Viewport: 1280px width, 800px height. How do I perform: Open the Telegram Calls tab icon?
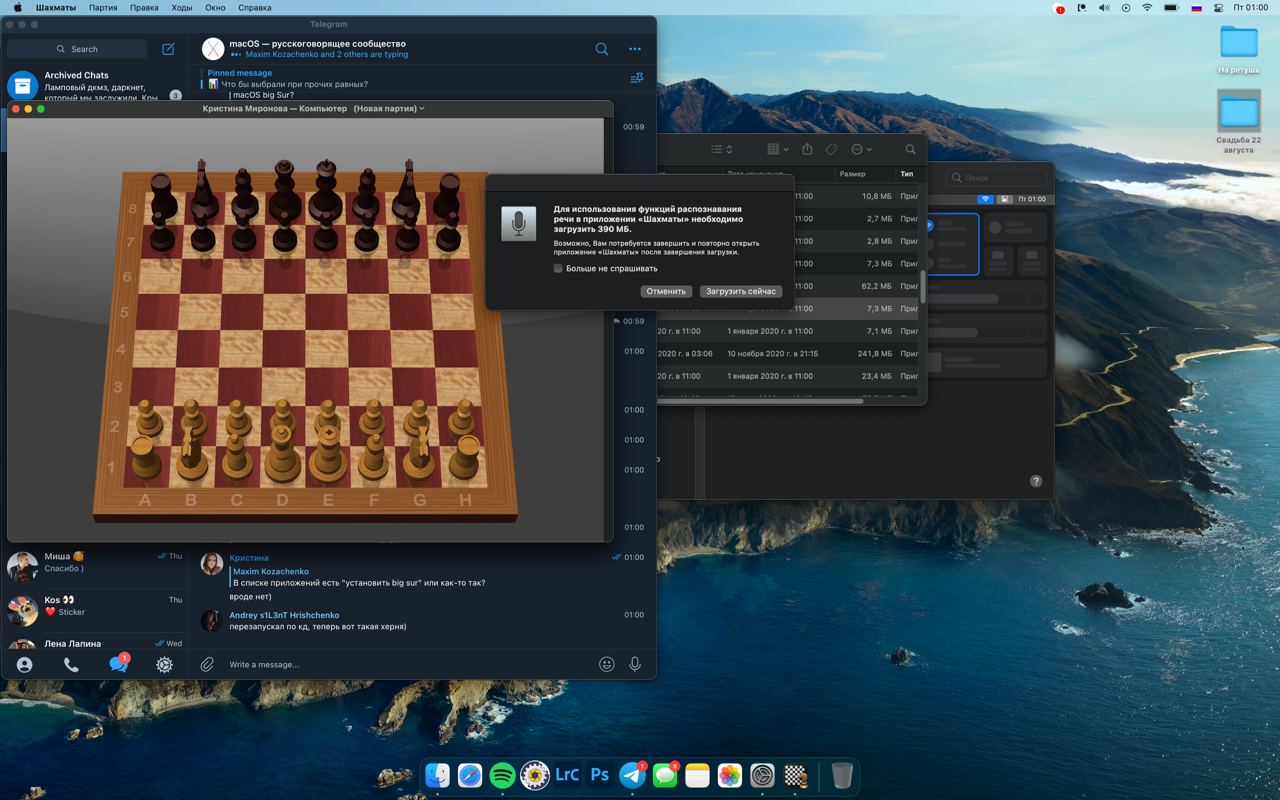(x=71, y=664)
